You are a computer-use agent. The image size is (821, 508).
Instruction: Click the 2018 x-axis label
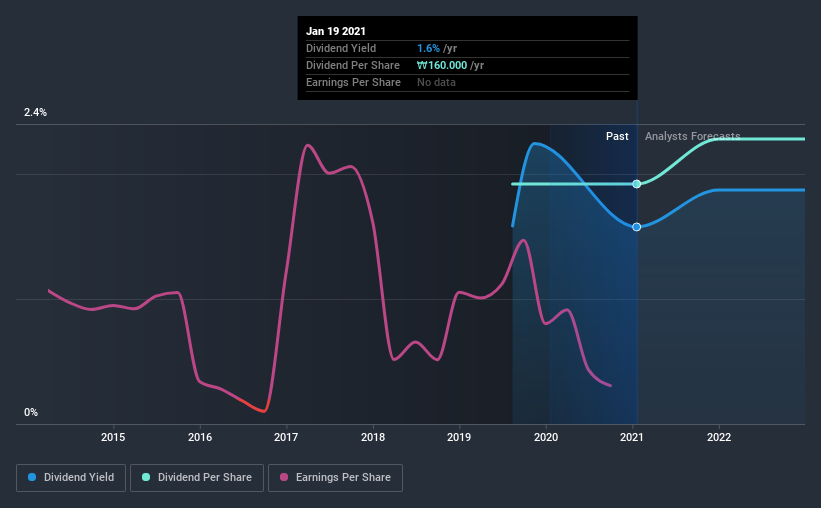pyautogui.click(x=373, y=437)
